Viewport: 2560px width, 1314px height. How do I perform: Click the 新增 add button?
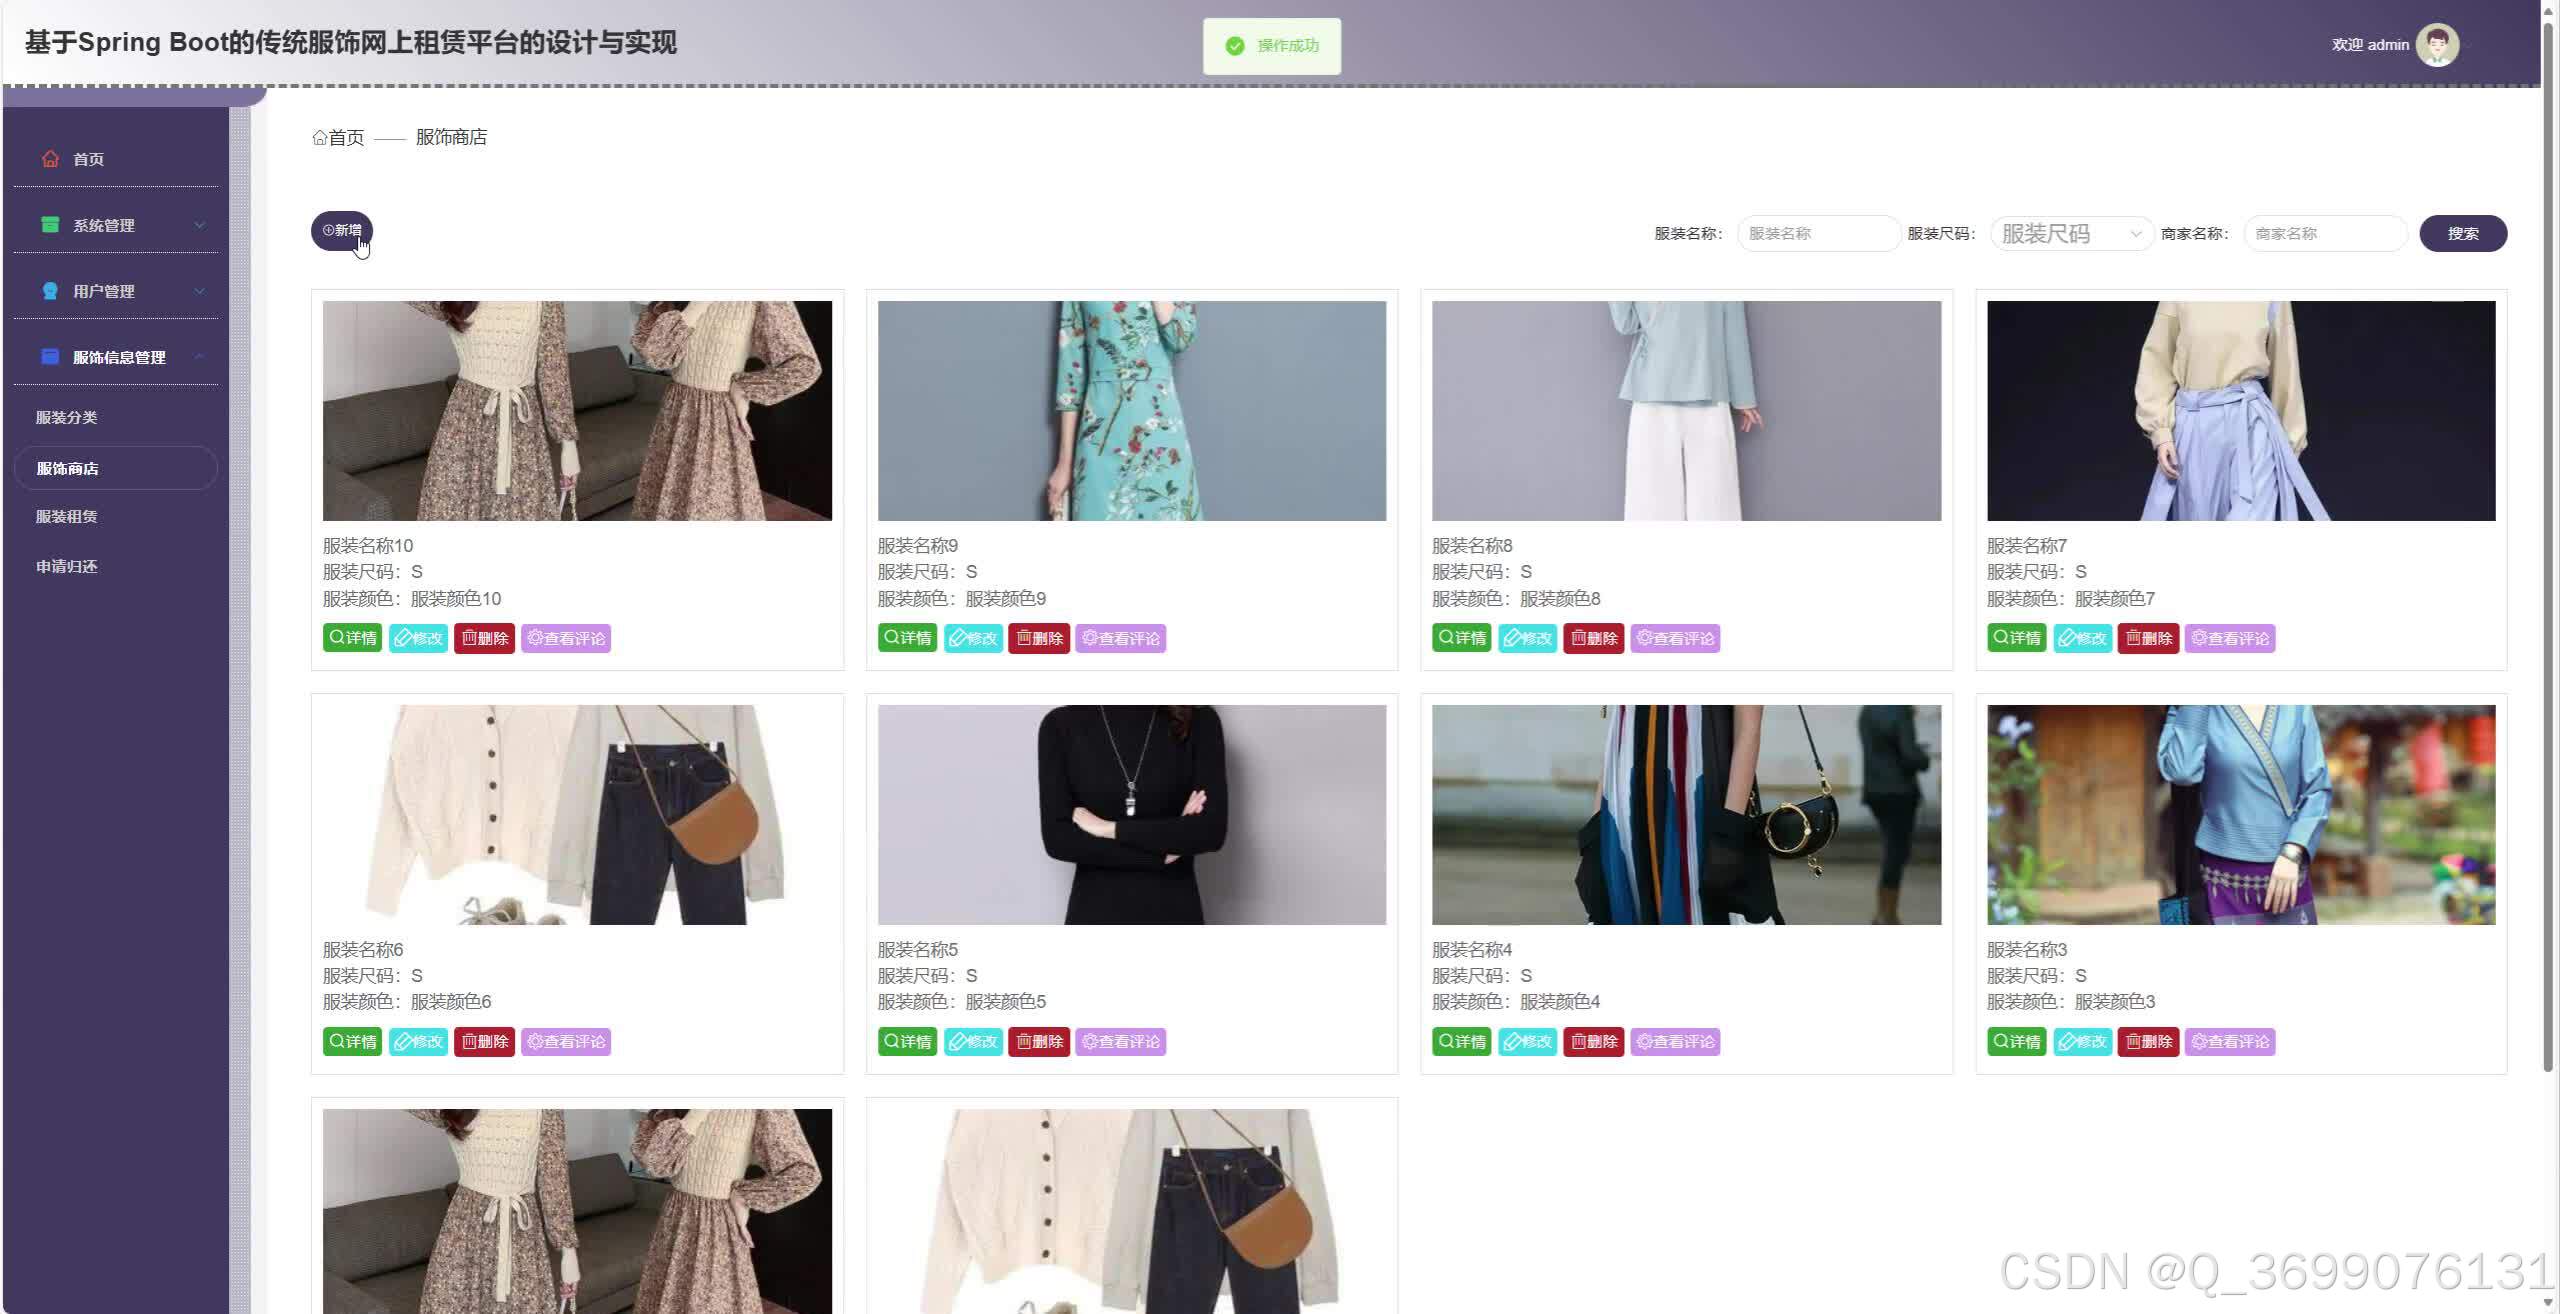[342, 231]
